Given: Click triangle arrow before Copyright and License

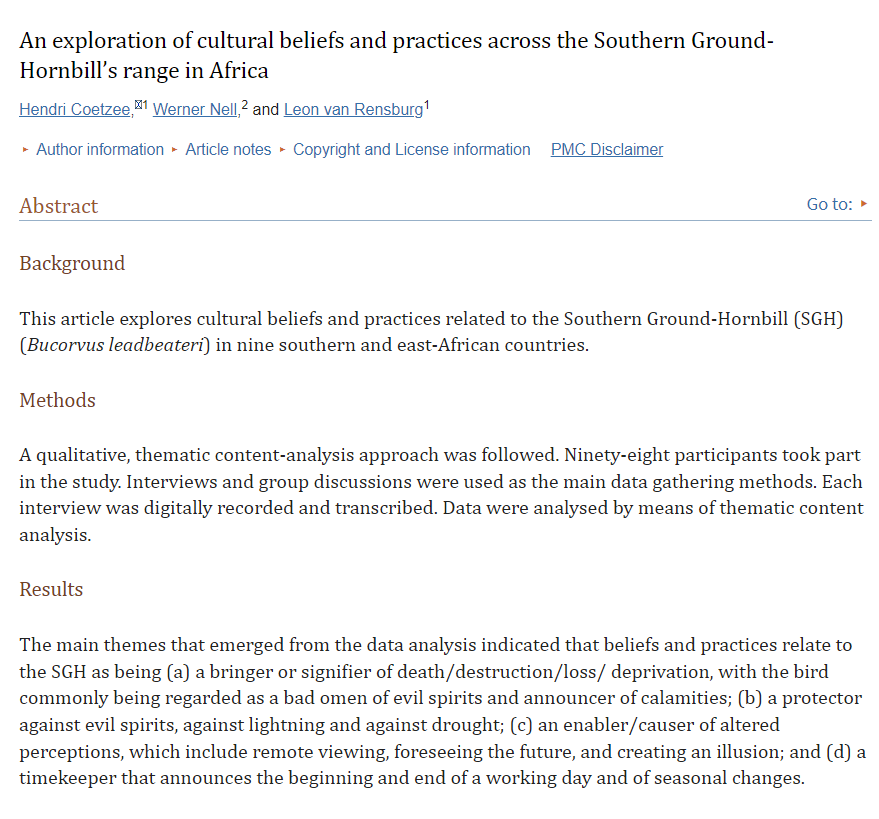Looking at the screenshot, I should tap(282, 150).
